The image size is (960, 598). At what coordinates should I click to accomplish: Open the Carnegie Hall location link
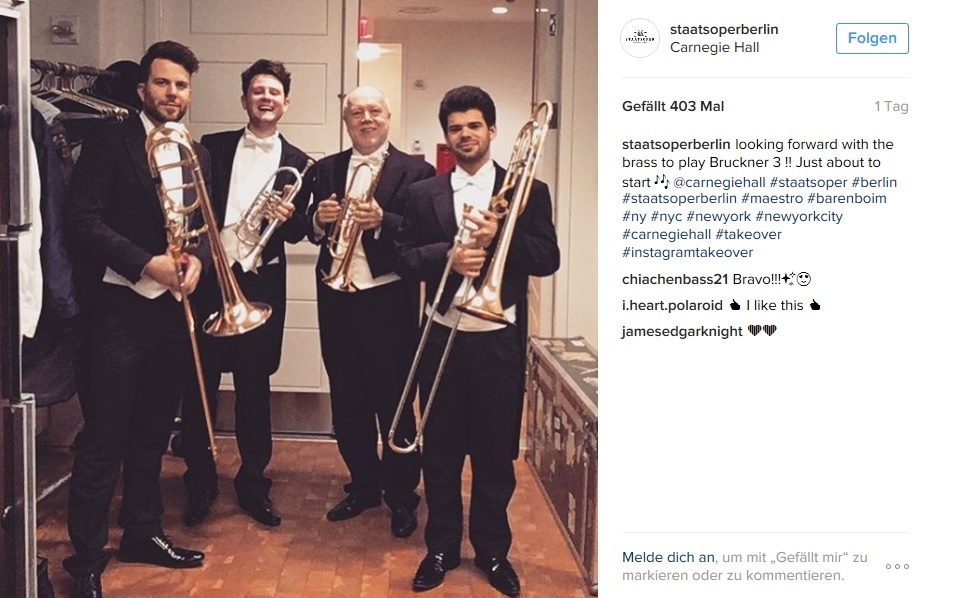point(714,48)
